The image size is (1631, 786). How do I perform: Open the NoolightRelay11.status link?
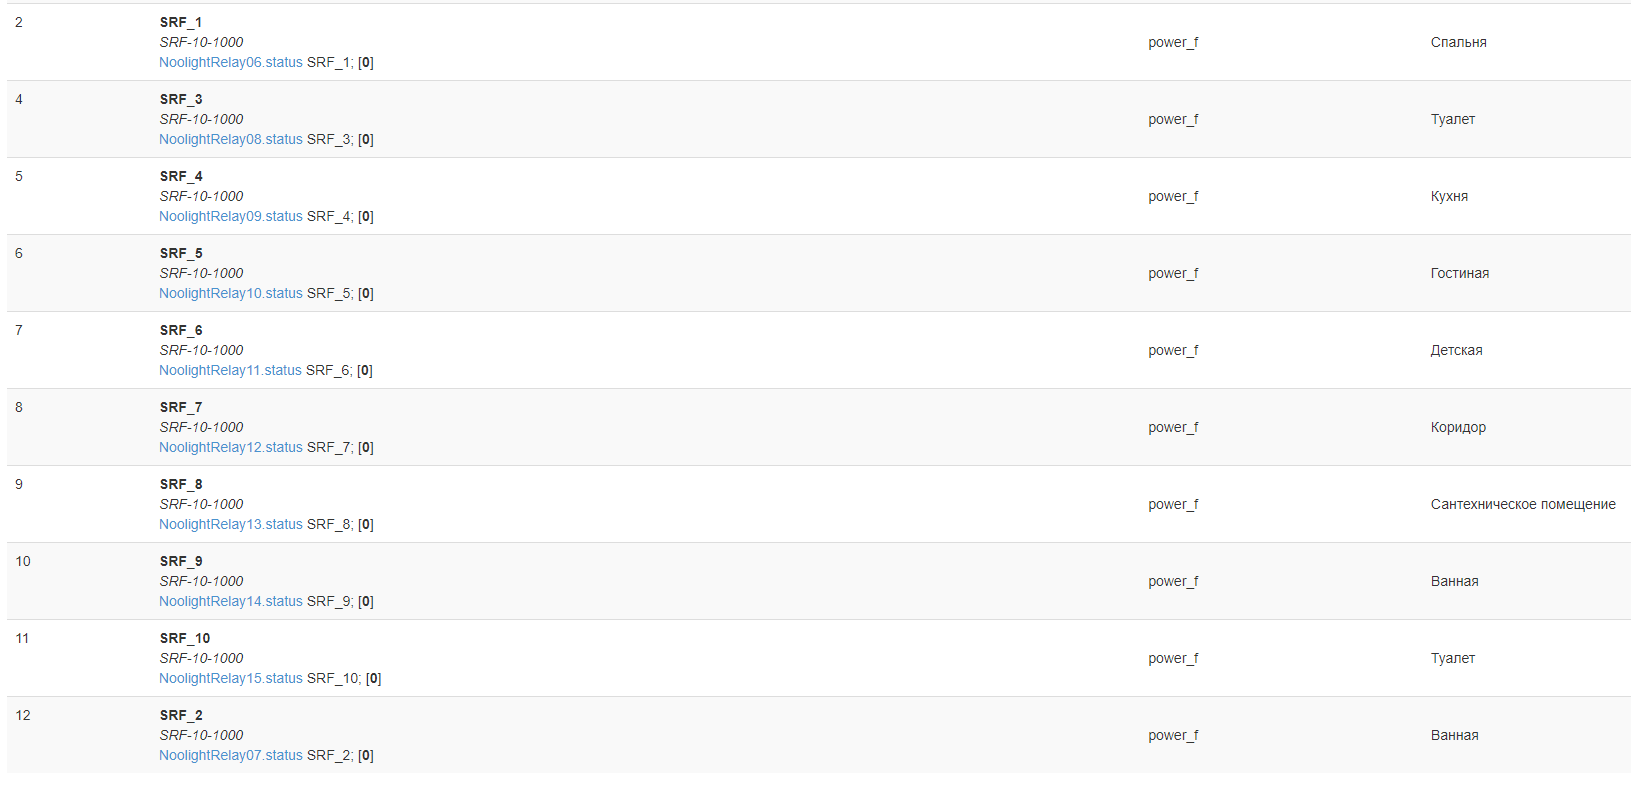click(x=230, y=370)
